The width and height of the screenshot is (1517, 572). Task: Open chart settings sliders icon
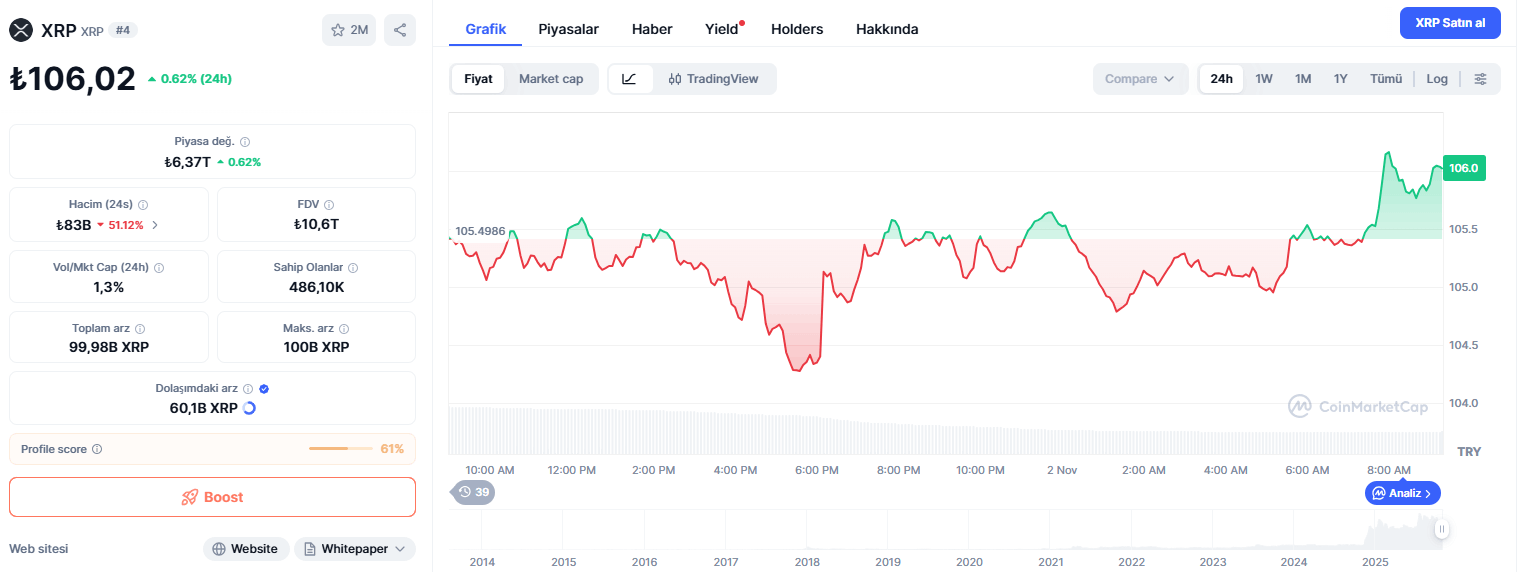pyautogui.click(x=1481, y=79)
